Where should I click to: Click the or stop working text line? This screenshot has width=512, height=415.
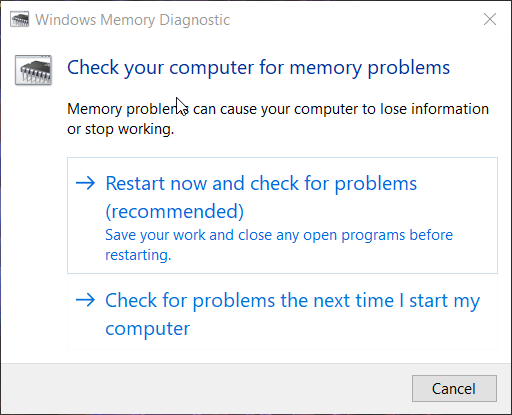pyautogui.click(x=120, y=129)
